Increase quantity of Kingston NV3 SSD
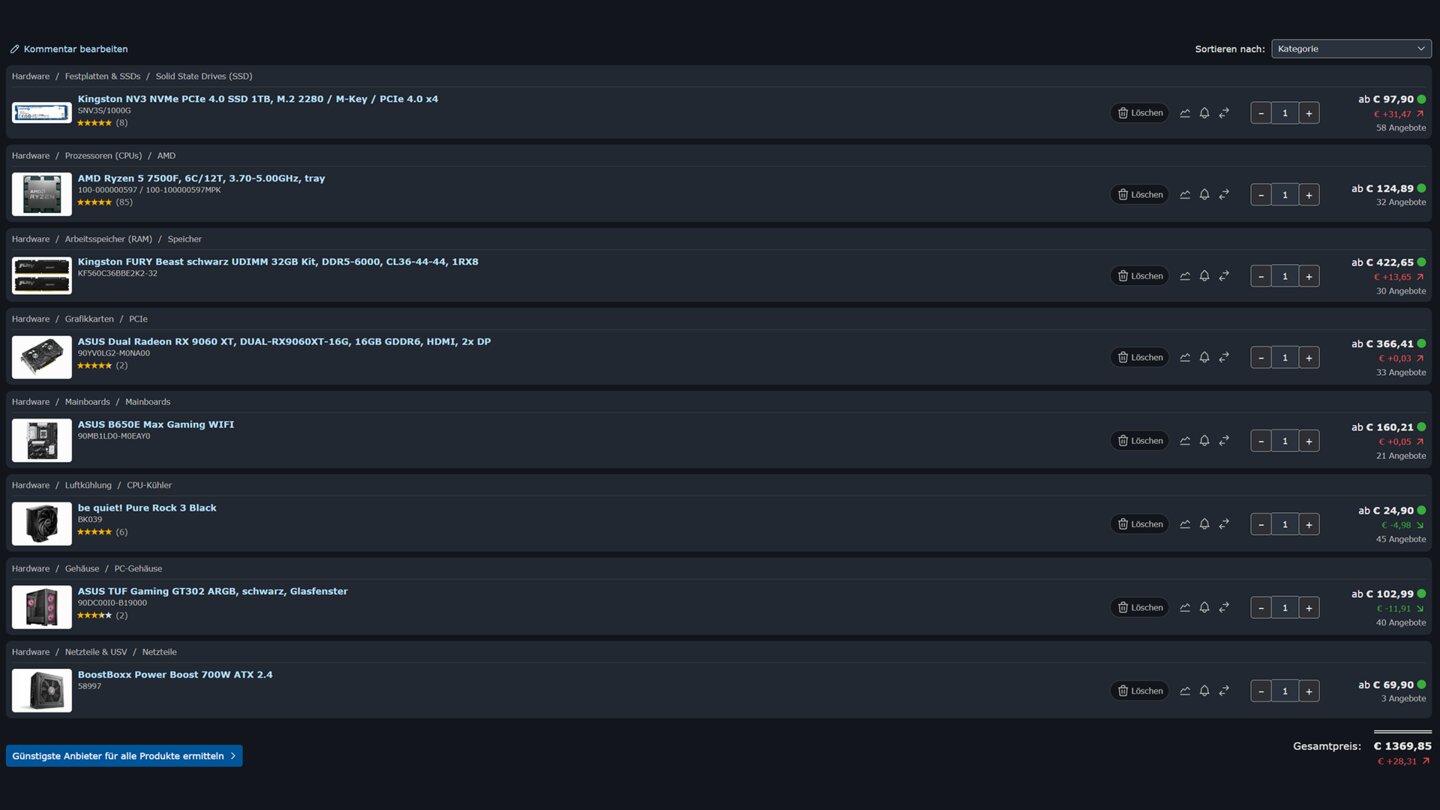 (1308, 113)
